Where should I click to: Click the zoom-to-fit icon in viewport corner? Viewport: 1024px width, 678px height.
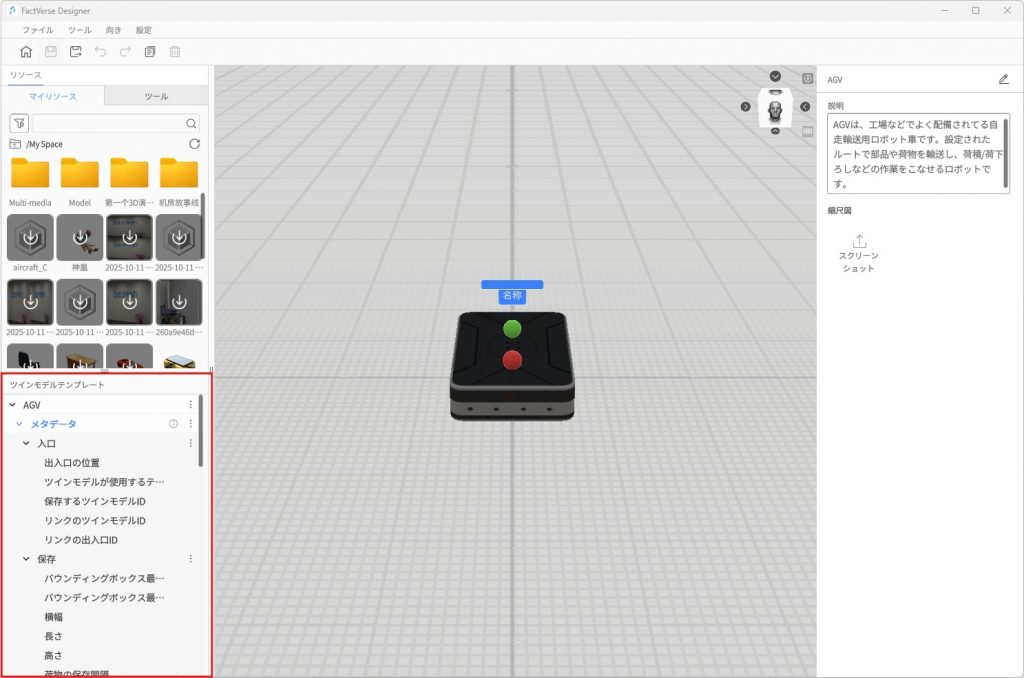[x=807, y=78]
